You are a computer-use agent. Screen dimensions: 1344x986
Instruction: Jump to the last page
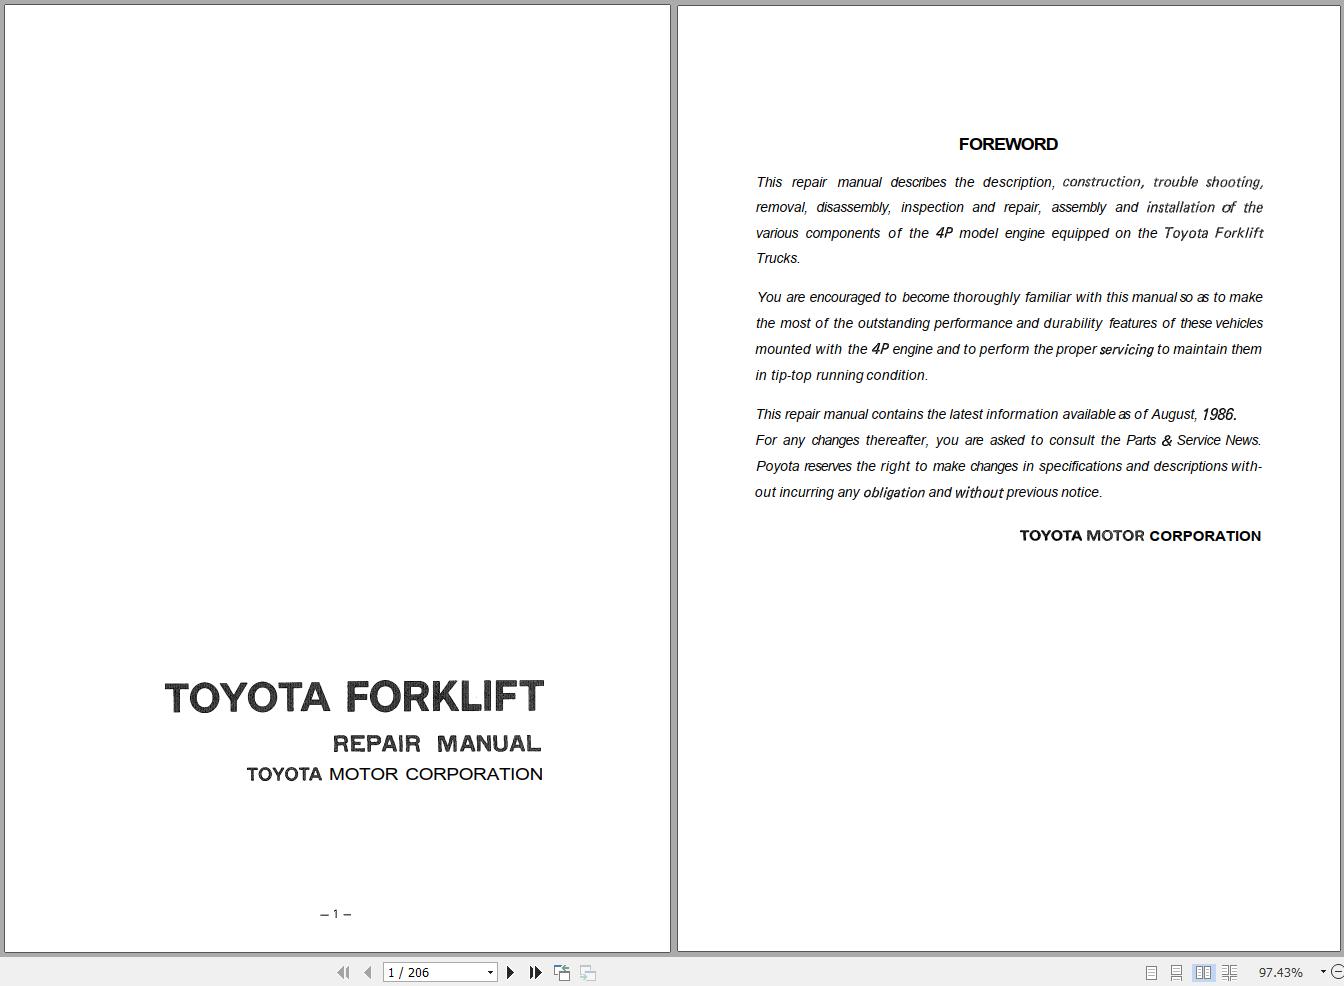pyautogui.click(x=536, y=971)
